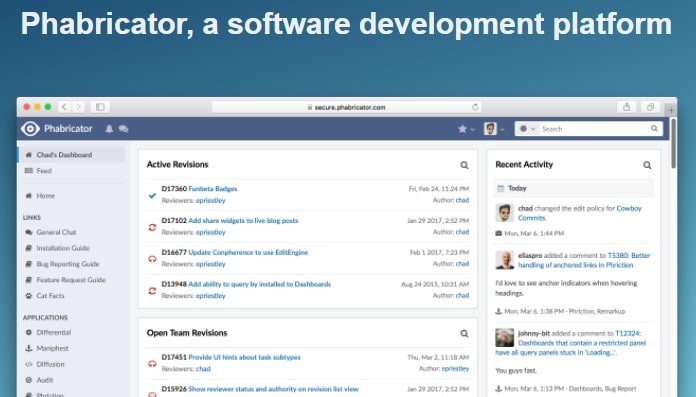Screen dimensions: 696x397
Task: Click 'Mon, Mar 6, 1:44 PM' timestamp
Action: (x=534, y=234)
